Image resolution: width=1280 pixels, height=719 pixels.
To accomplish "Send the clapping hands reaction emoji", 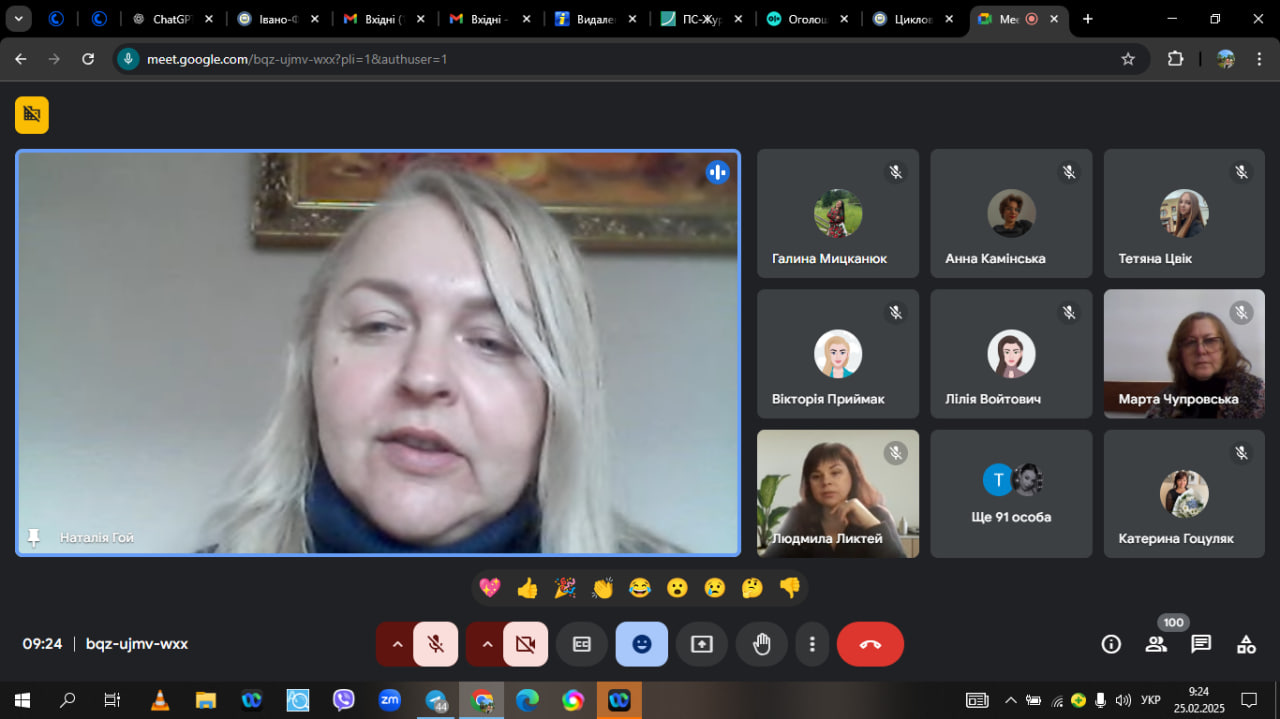I will coord(602,588).
